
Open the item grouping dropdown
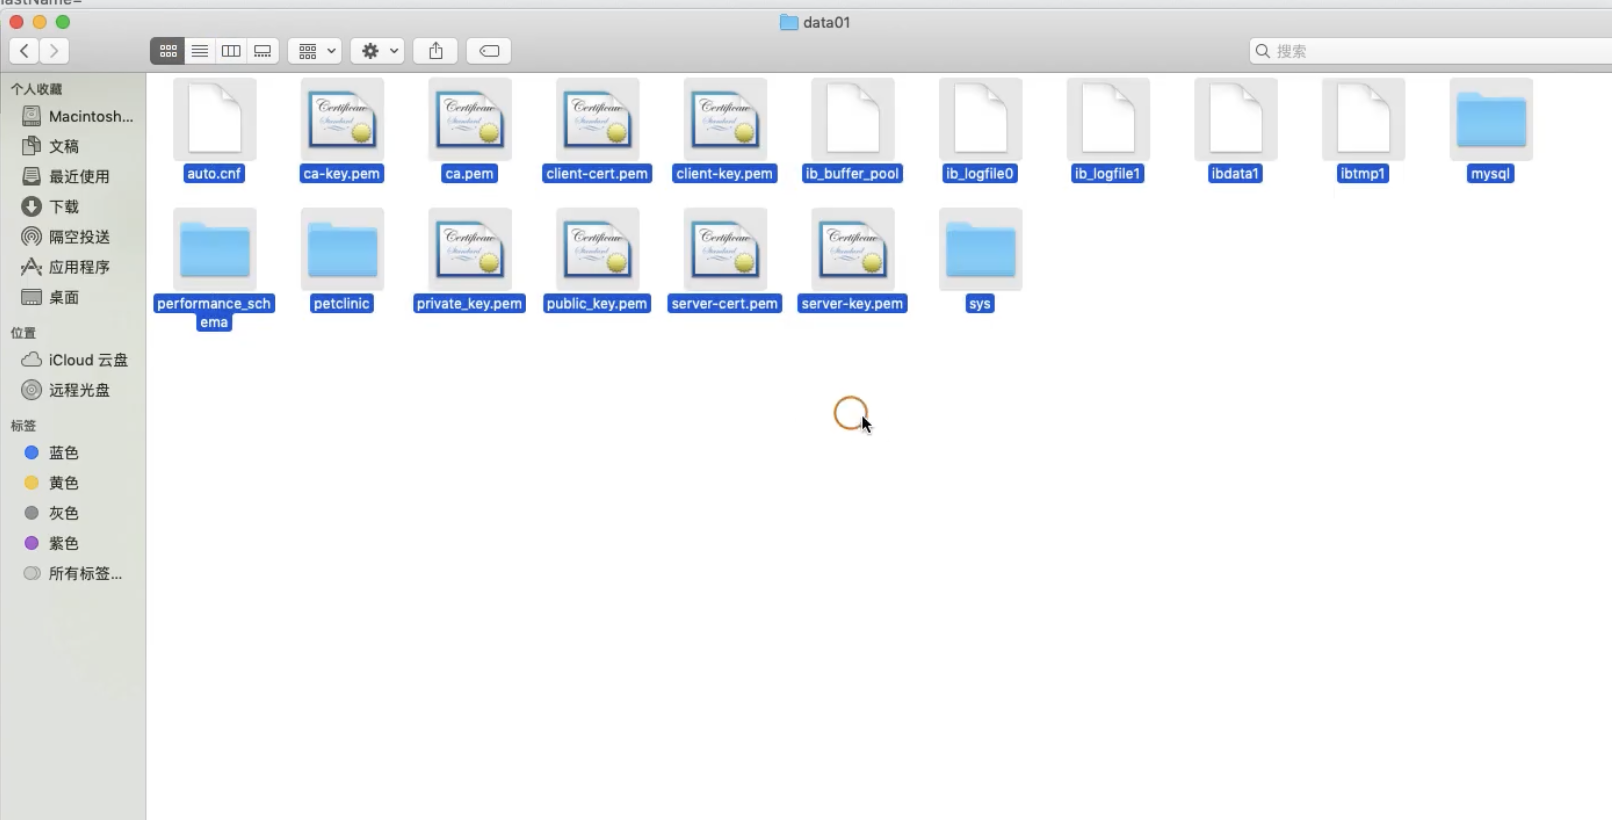point(316,51)
